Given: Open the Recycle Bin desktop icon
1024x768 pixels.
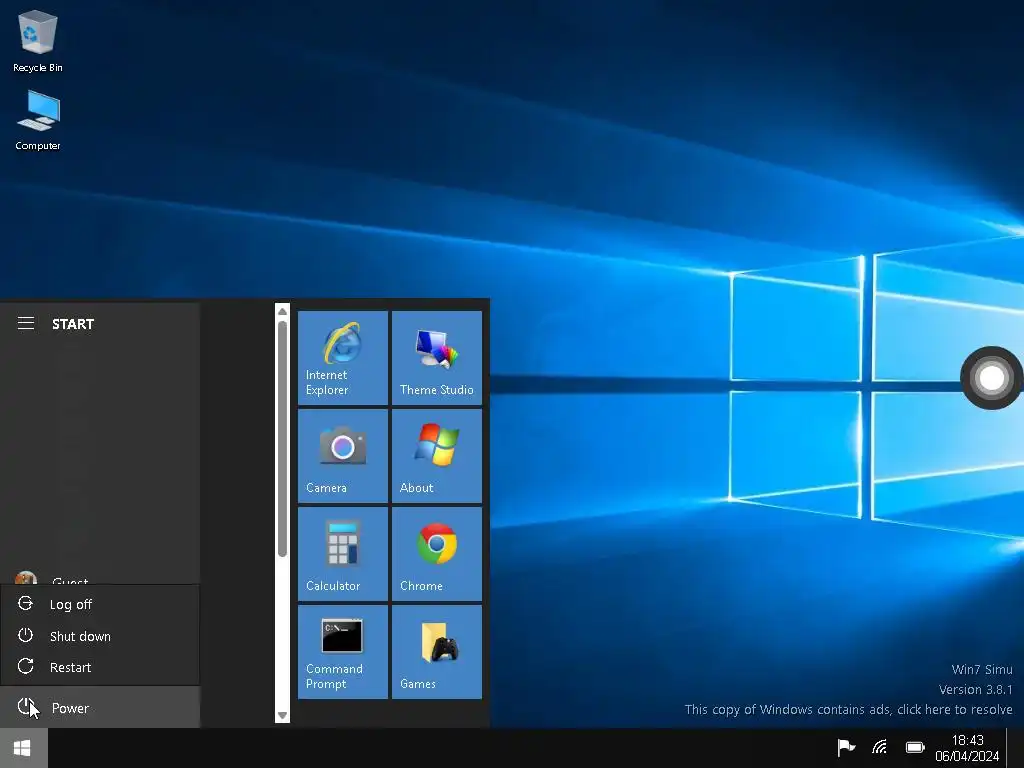Looking at the screenshot, I should [x=37, y=40].
